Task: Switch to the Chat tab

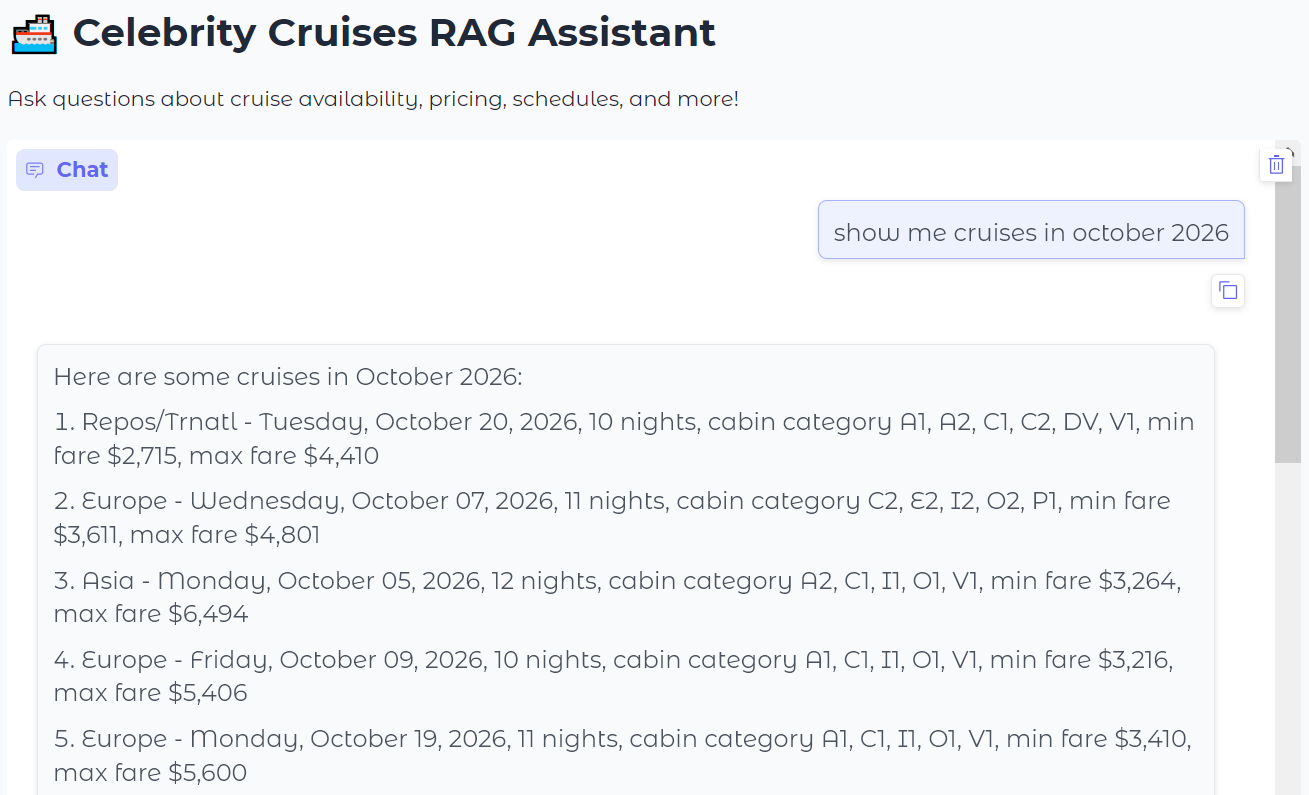Action: [x=66, y=169]
